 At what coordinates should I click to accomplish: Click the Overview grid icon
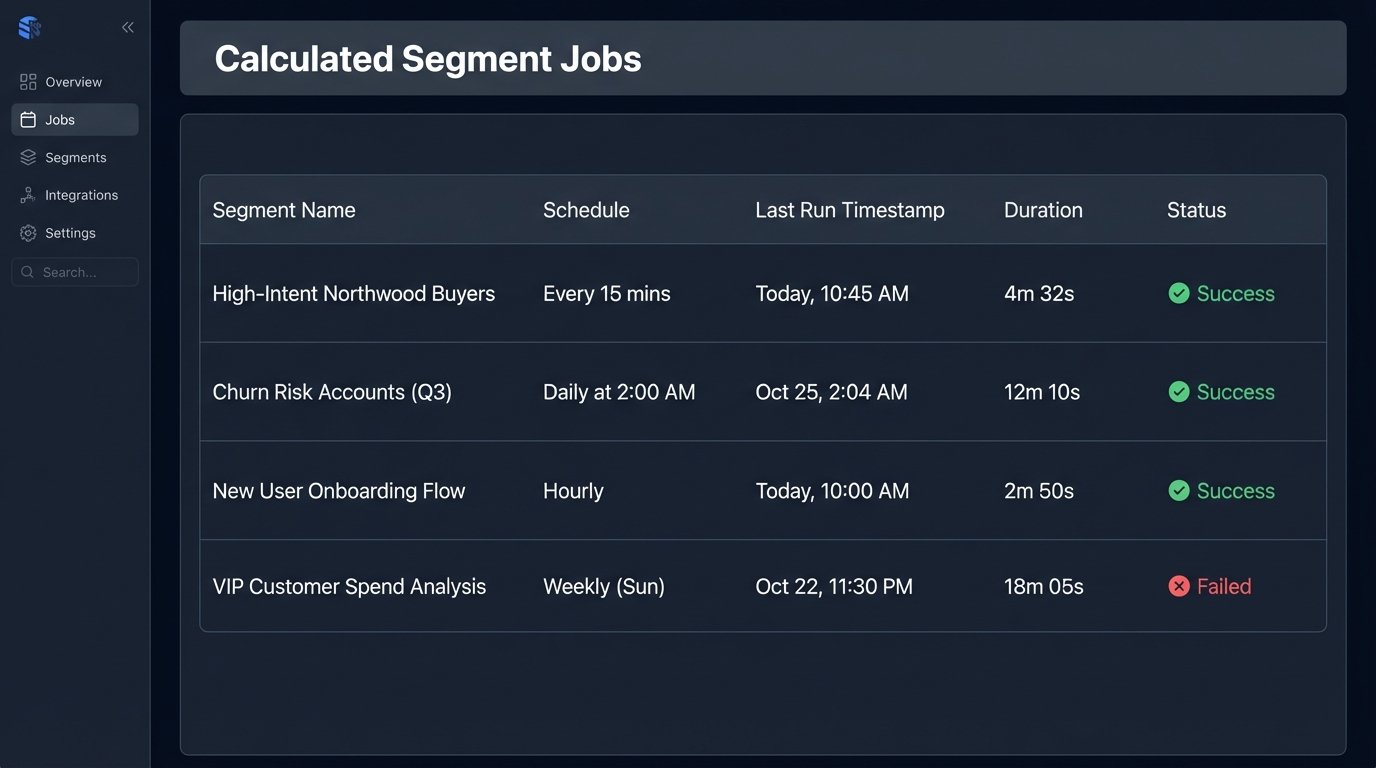tap(28, 82)
